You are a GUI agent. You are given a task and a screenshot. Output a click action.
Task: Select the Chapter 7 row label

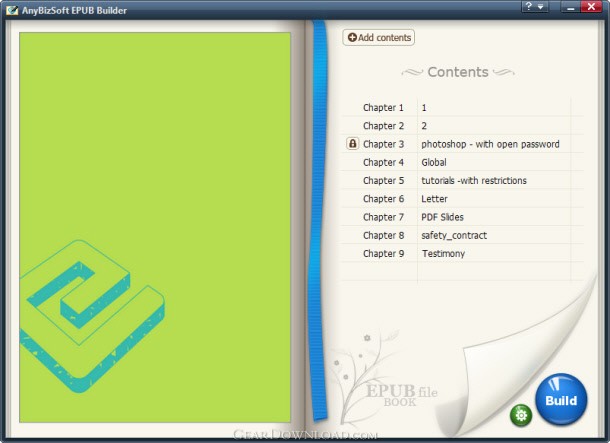click(x=383, y=217)
